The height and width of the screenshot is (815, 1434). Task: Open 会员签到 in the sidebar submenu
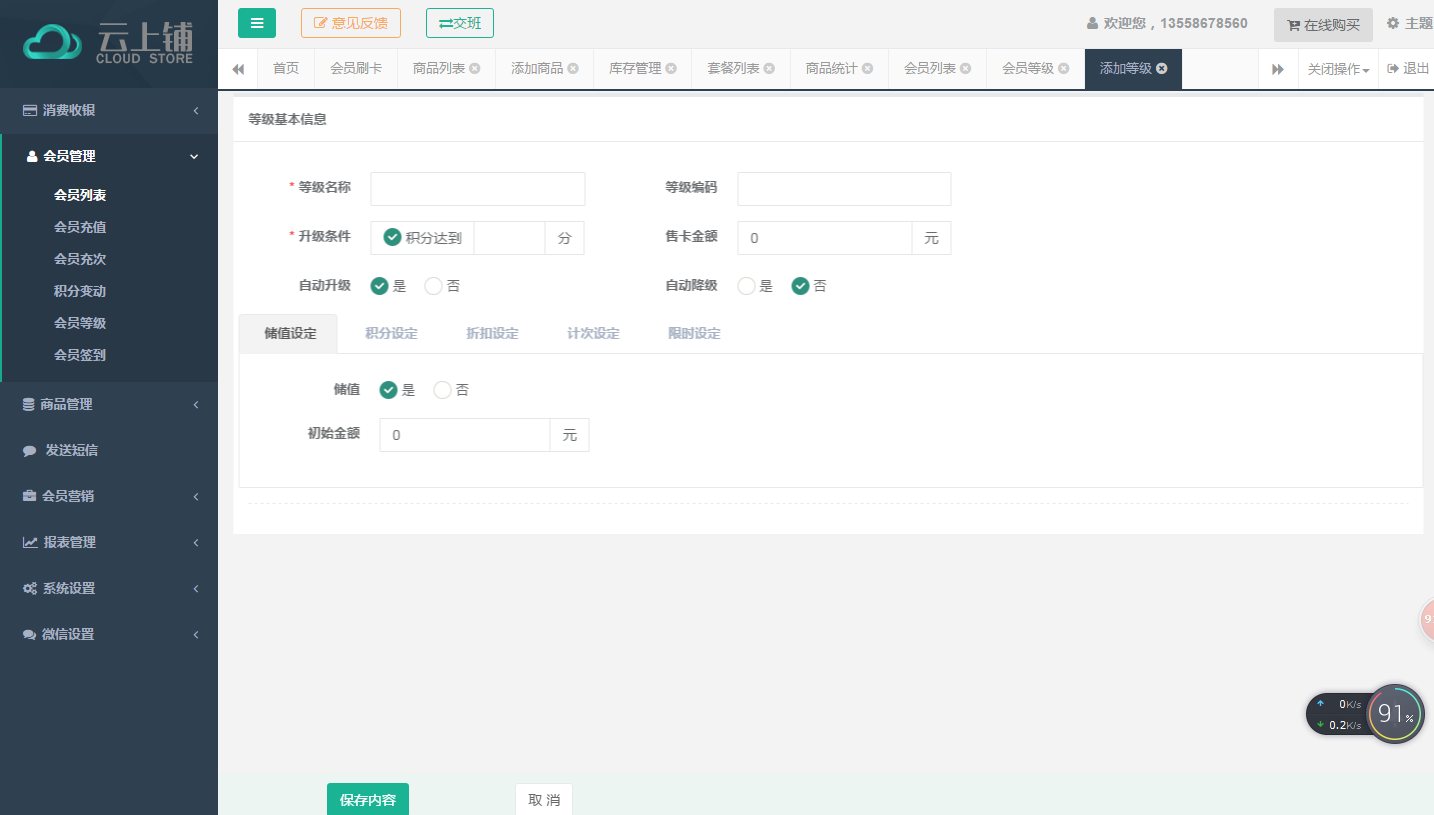[80, 355]
